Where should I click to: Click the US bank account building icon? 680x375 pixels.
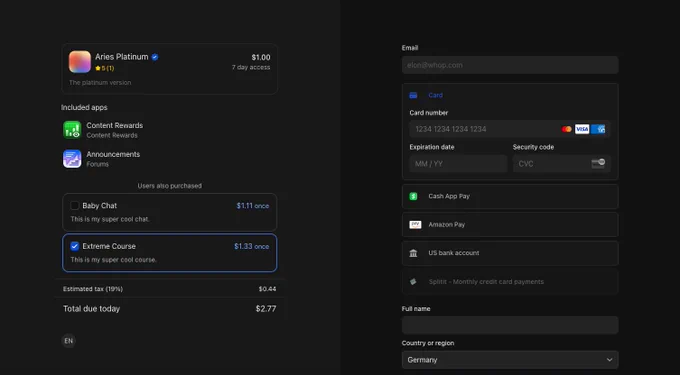(x=413, y=253)
